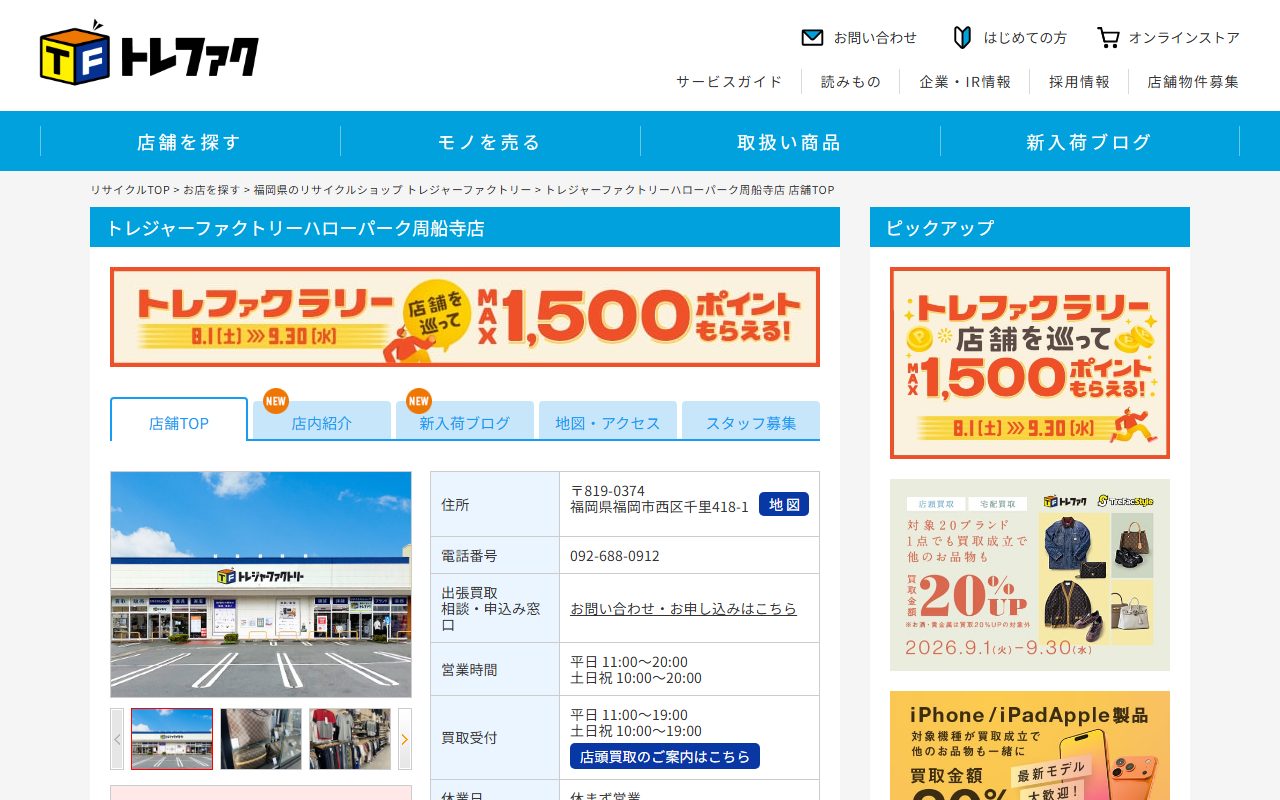Select the store exterior thumbnail
Image resolution: width=1280 pixels, height=800 pixels.
[x=172, y=739]
